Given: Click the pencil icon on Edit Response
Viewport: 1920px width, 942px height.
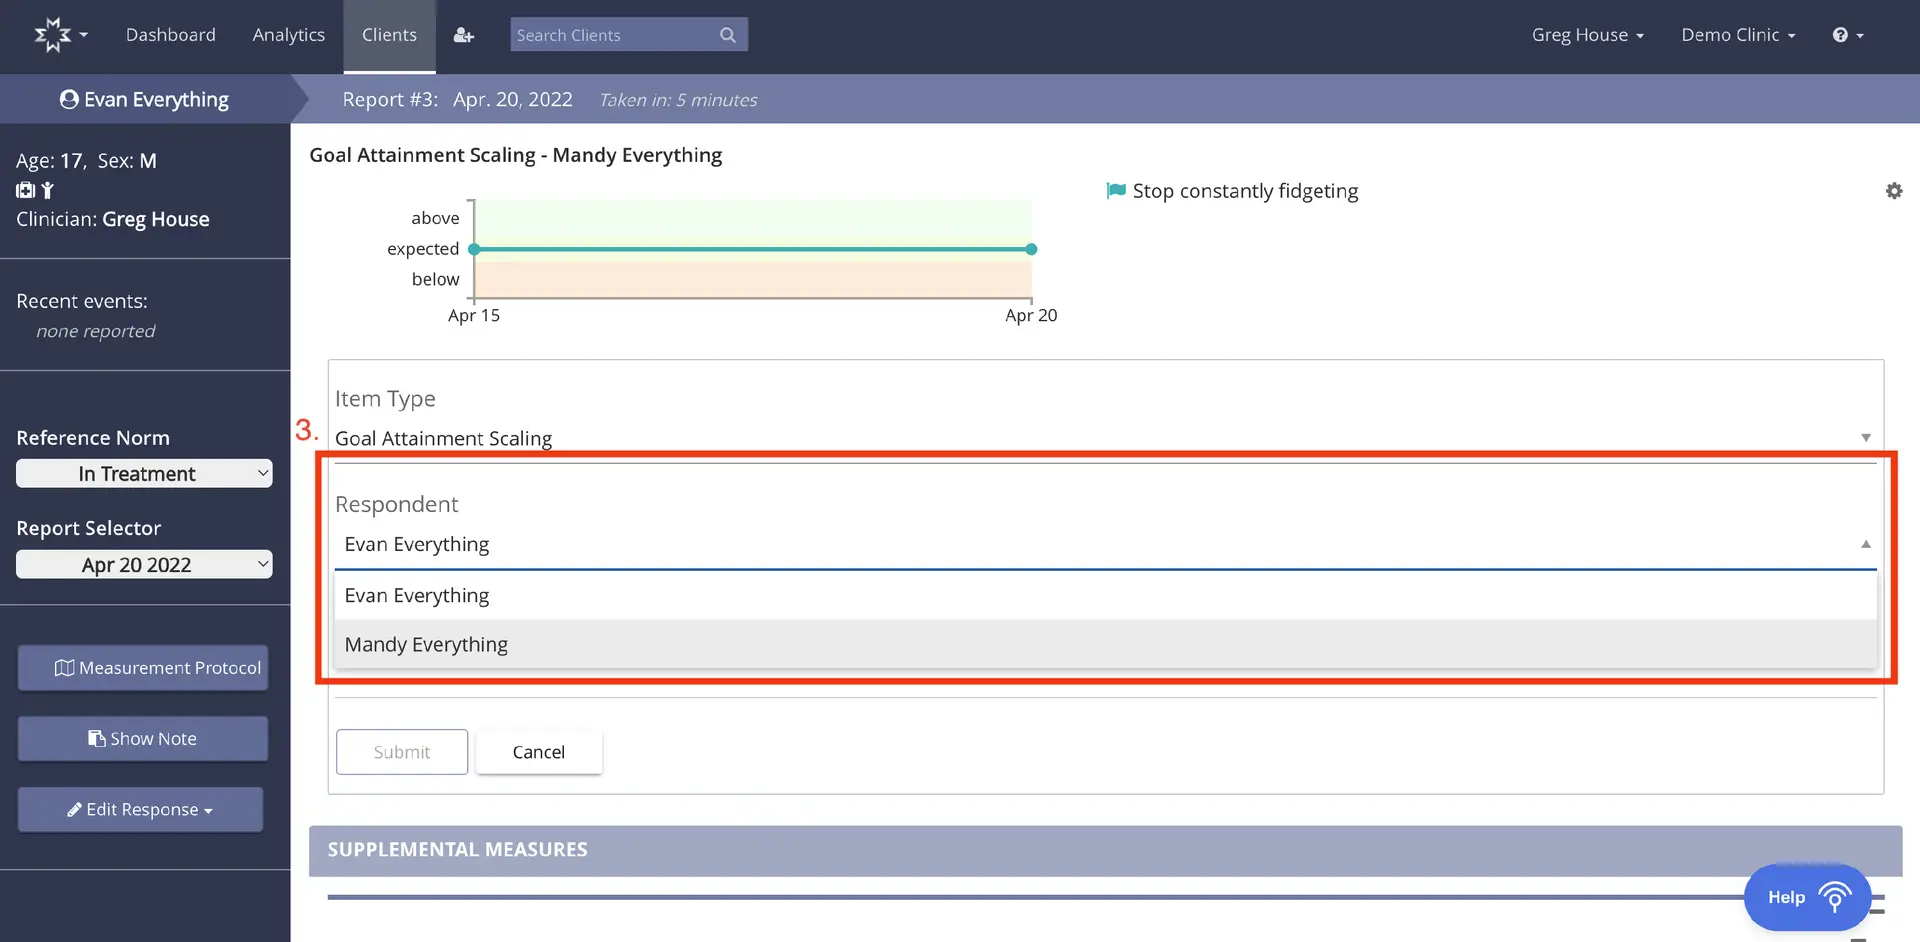Looking at the screenshot, I should tap(74, 809).
